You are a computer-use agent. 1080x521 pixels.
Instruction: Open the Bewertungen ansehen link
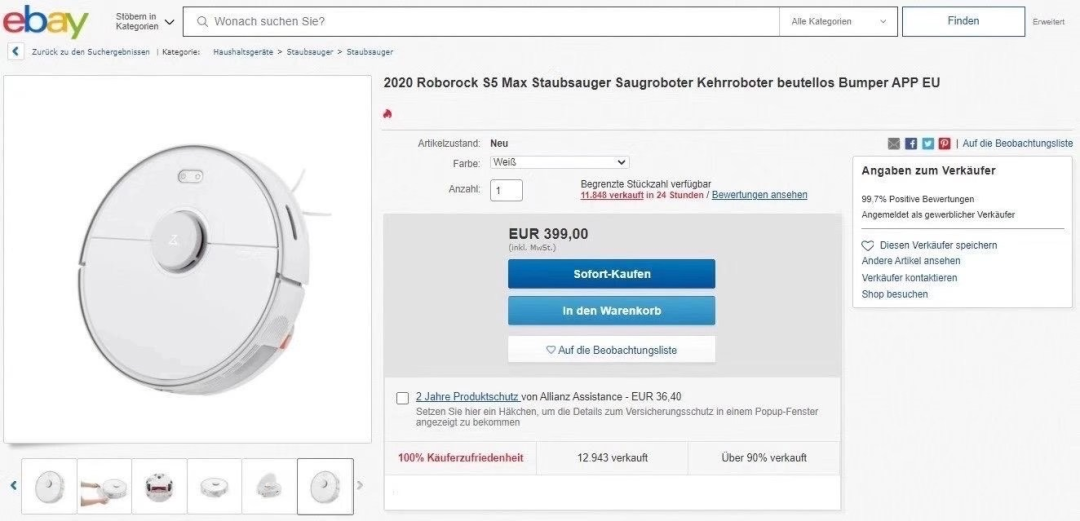point(759,195)
